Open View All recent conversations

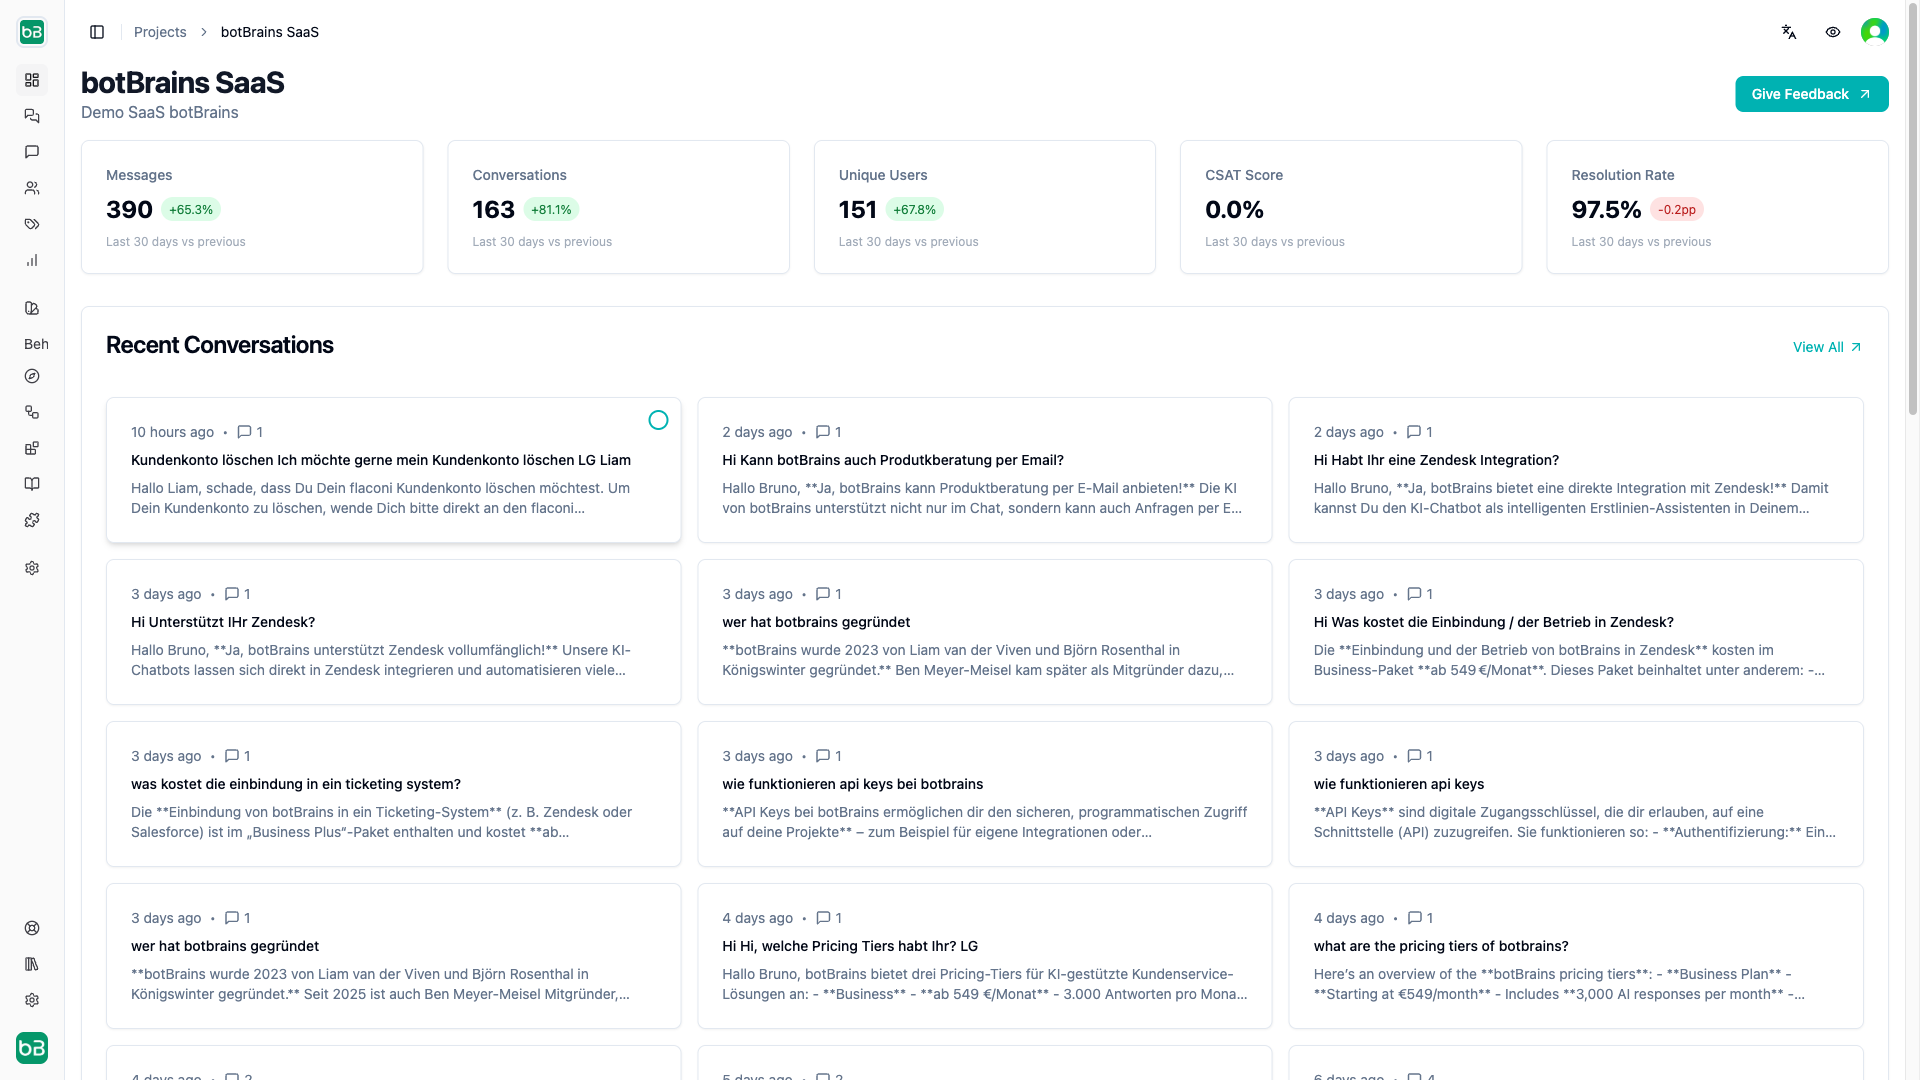[1826, 347]
